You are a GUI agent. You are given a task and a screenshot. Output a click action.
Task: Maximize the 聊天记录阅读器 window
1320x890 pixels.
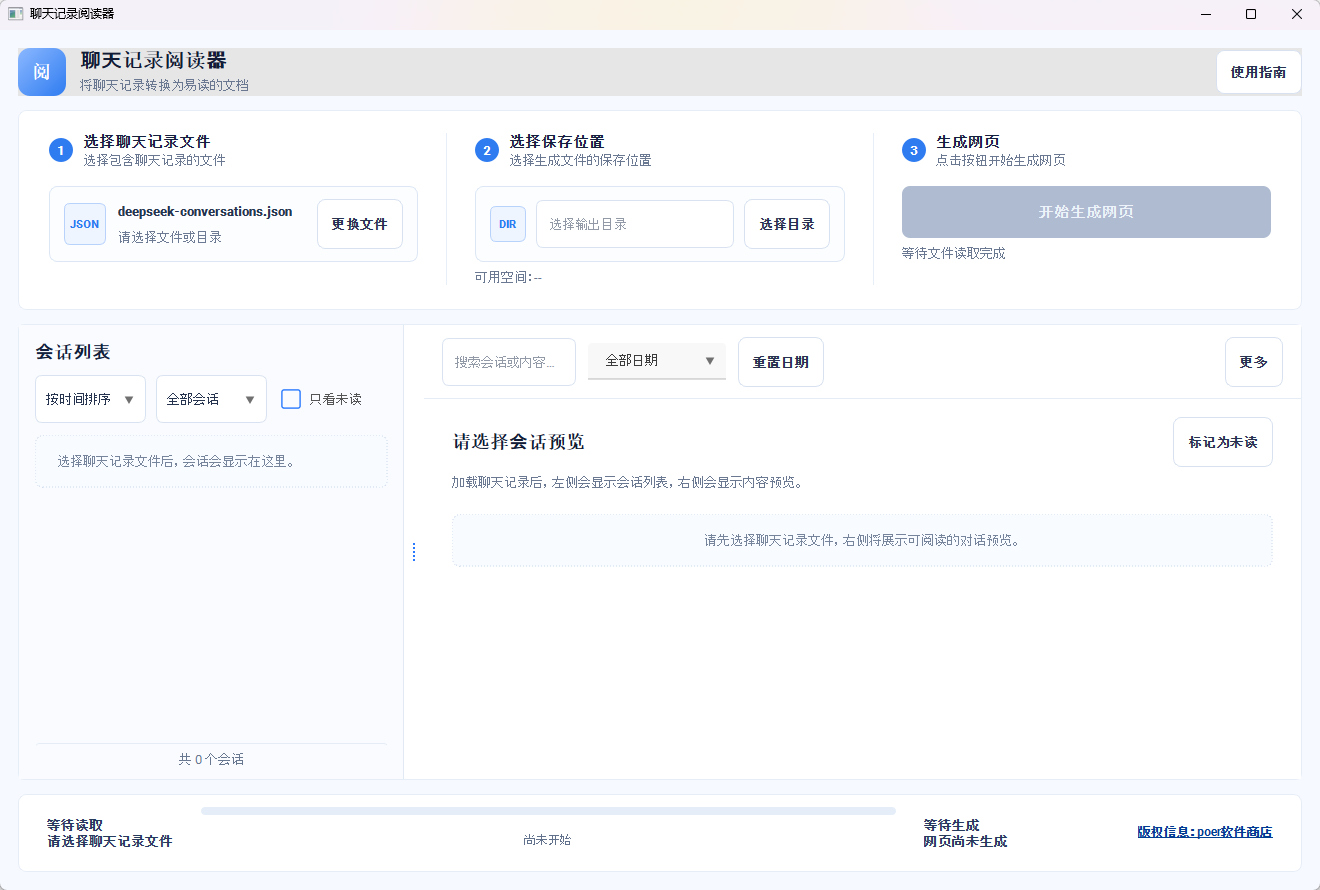[1251, 14]
